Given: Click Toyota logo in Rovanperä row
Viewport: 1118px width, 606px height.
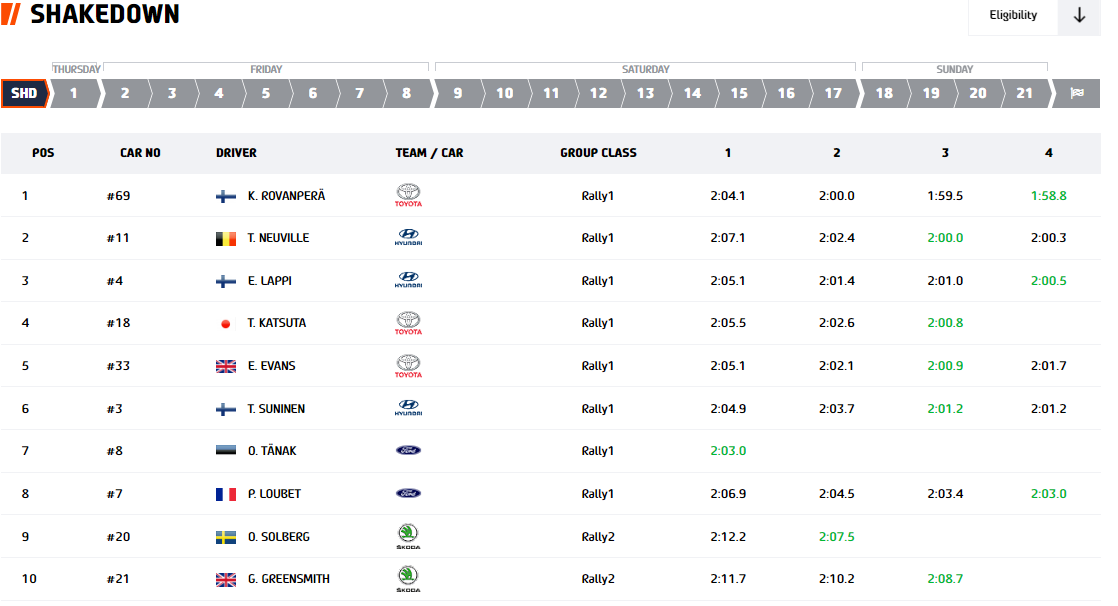Looking at the screenshot, I should click(x=408, y=195).
